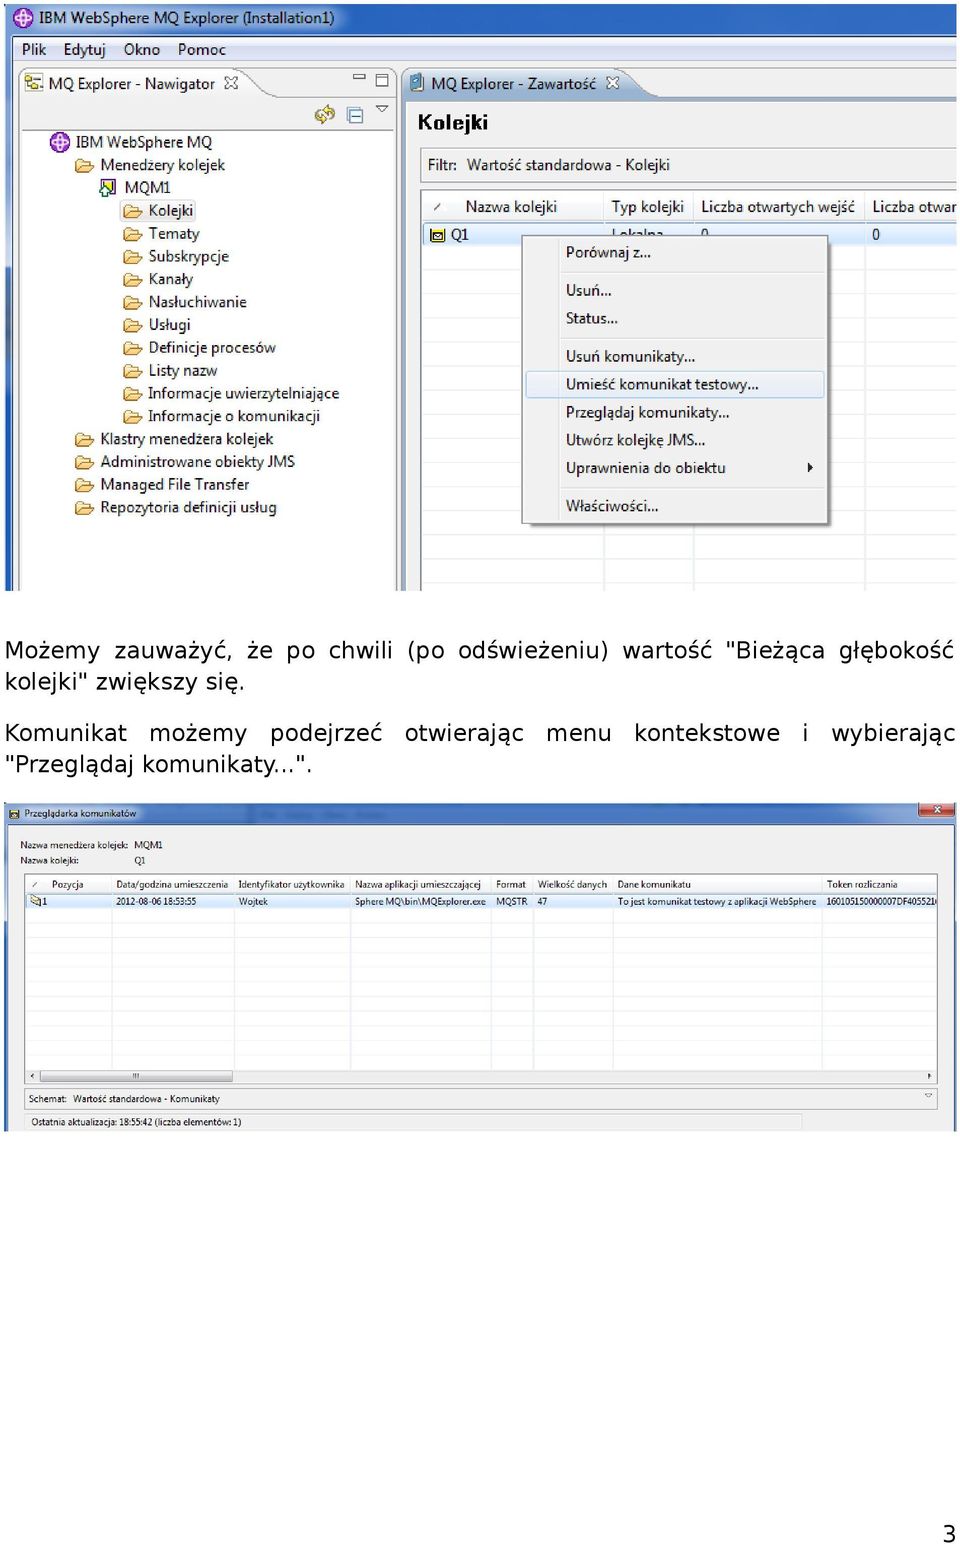Open the Schemat dropdown arrow
The height and width of the screenshot is (1544, 960).
pos(928,1097)
